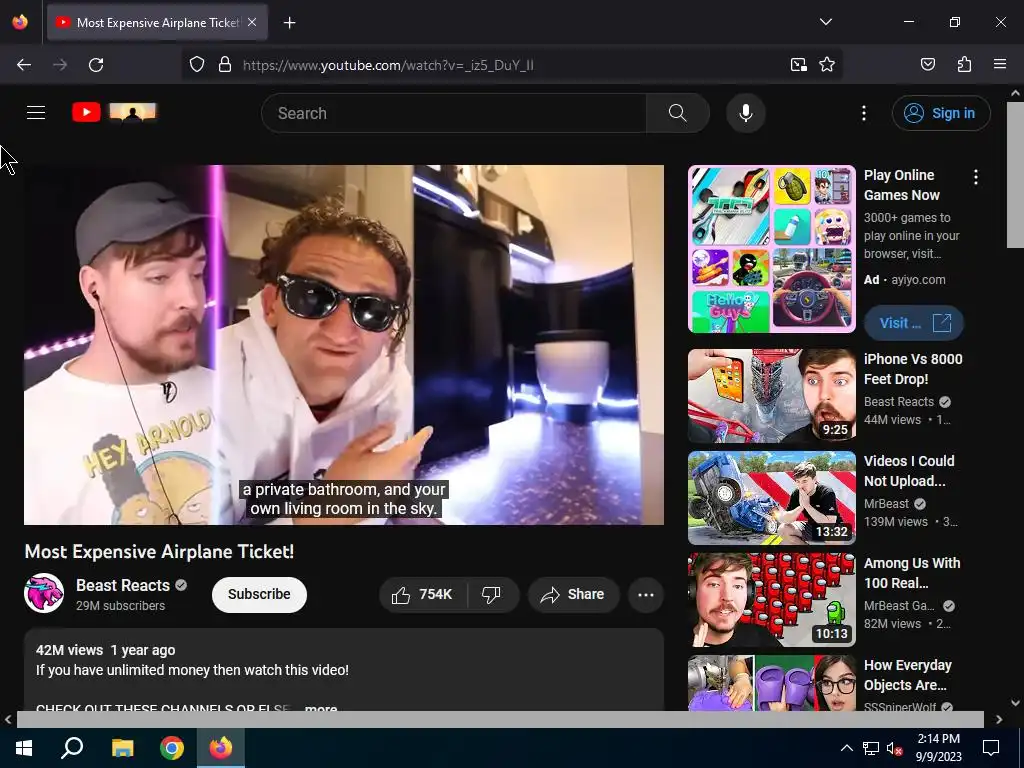The image size is (1024, 768).
Task: Open Play Online Games ad thumbnail
Action: 771,249
